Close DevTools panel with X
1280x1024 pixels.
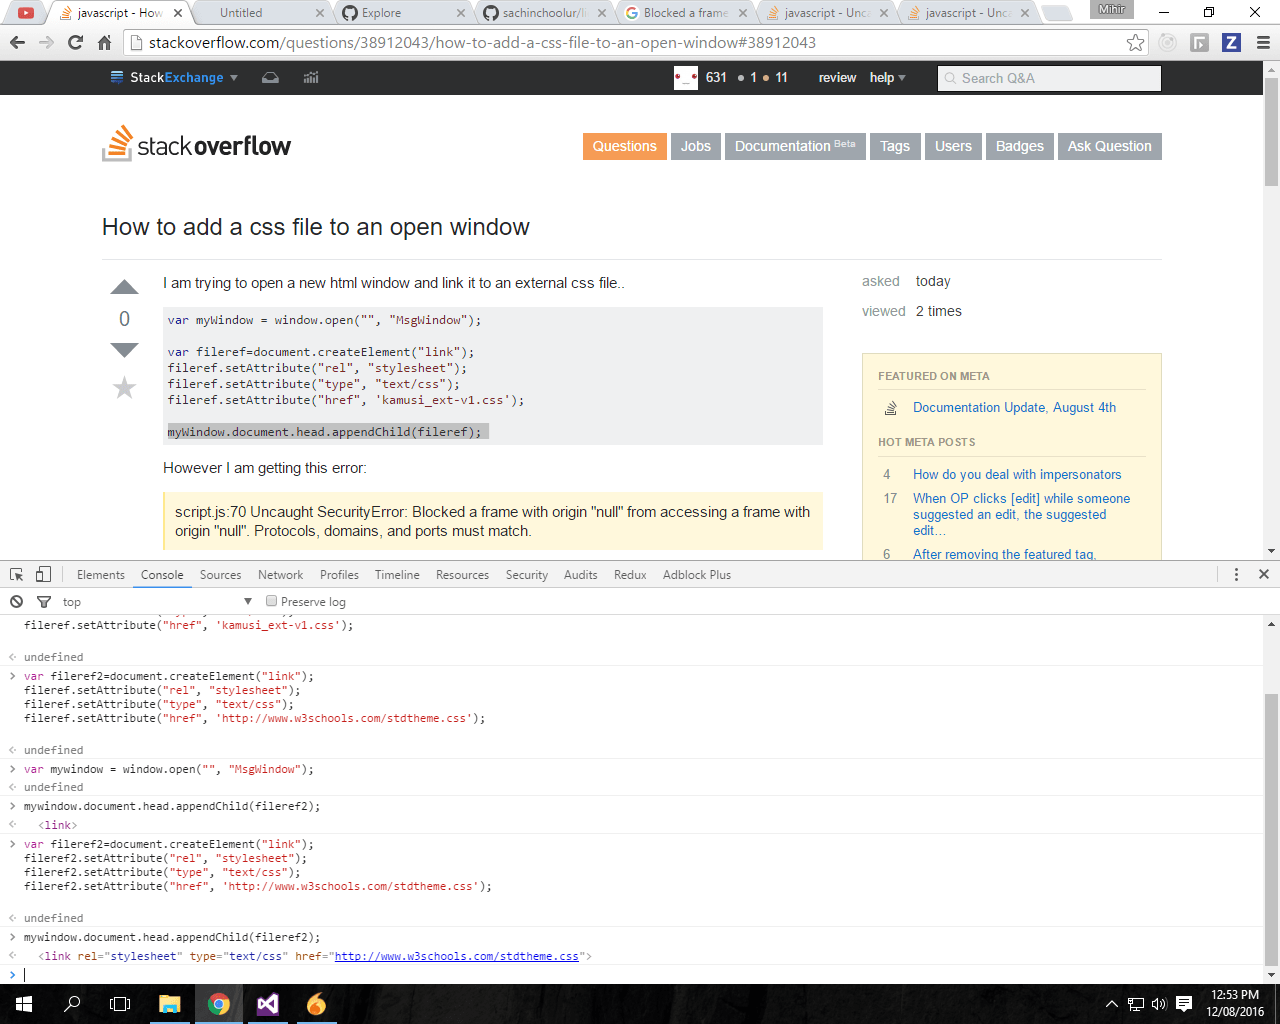1264,574
